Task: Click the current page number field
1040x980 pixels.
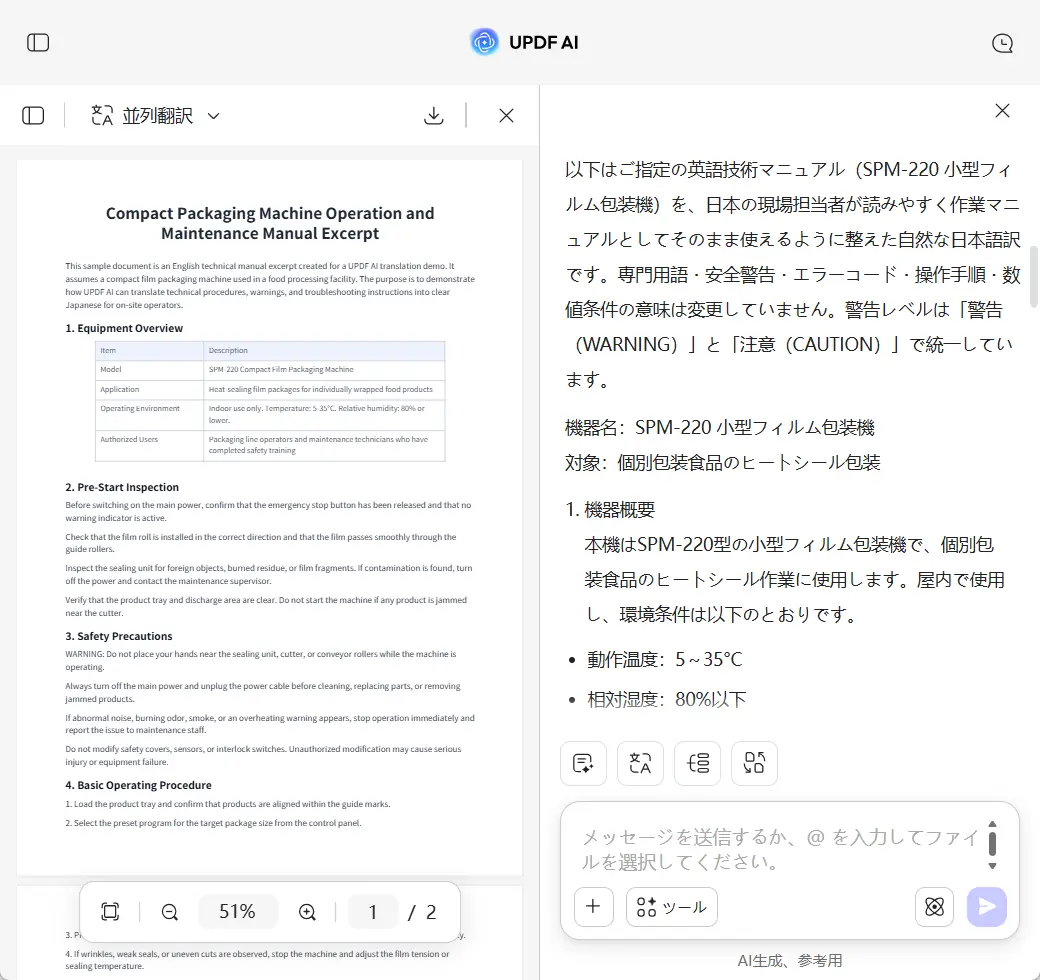Action: point(373,912)
